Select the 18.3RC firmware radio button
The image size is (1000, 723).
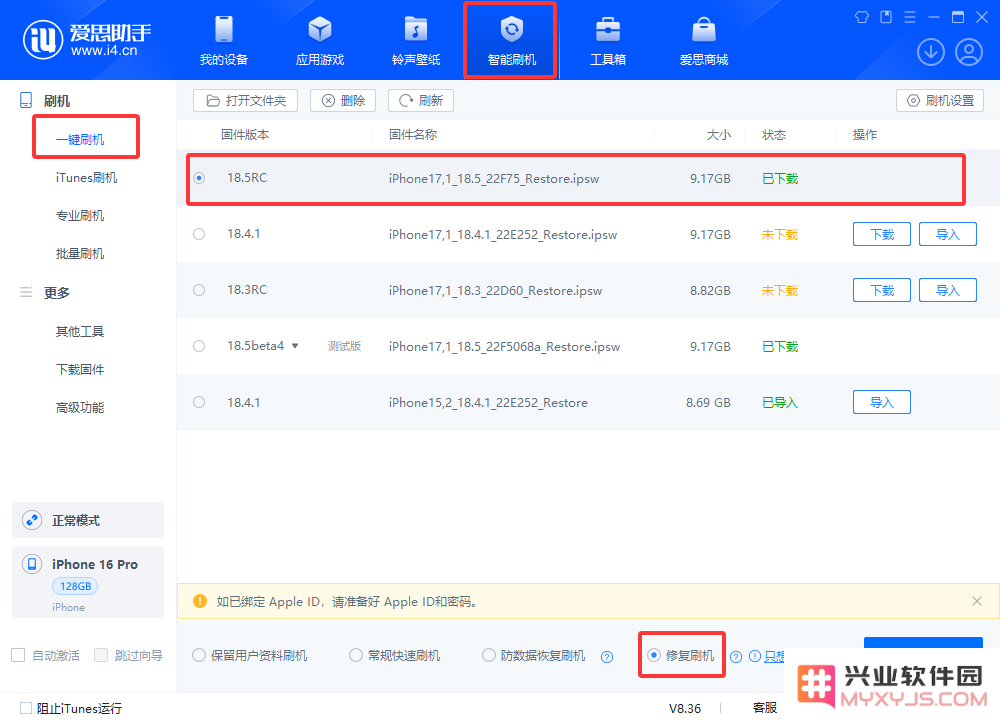coord(199,290)
